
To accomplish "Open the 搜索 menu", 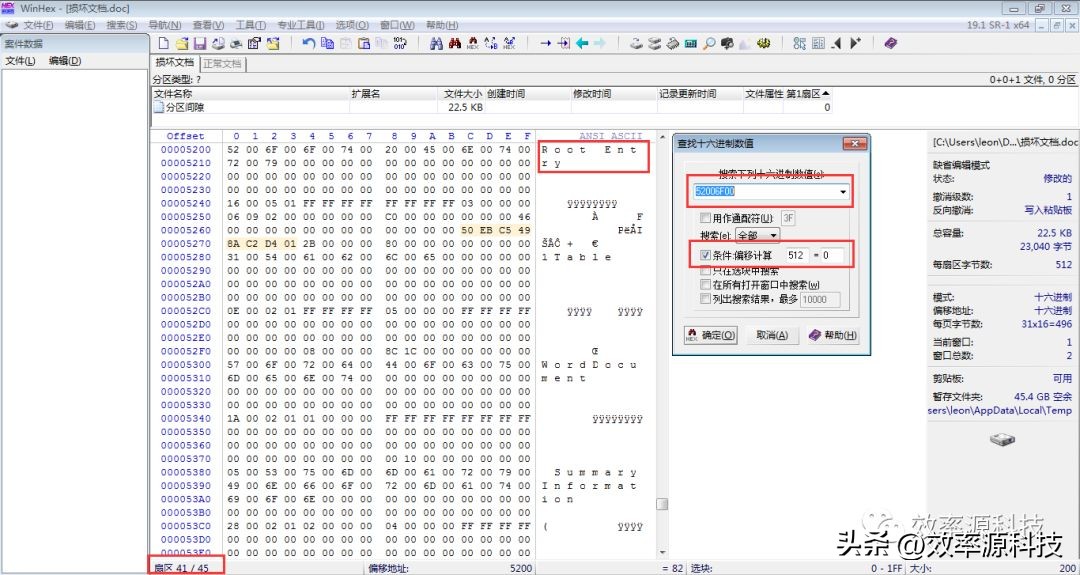I will (121, 25).
